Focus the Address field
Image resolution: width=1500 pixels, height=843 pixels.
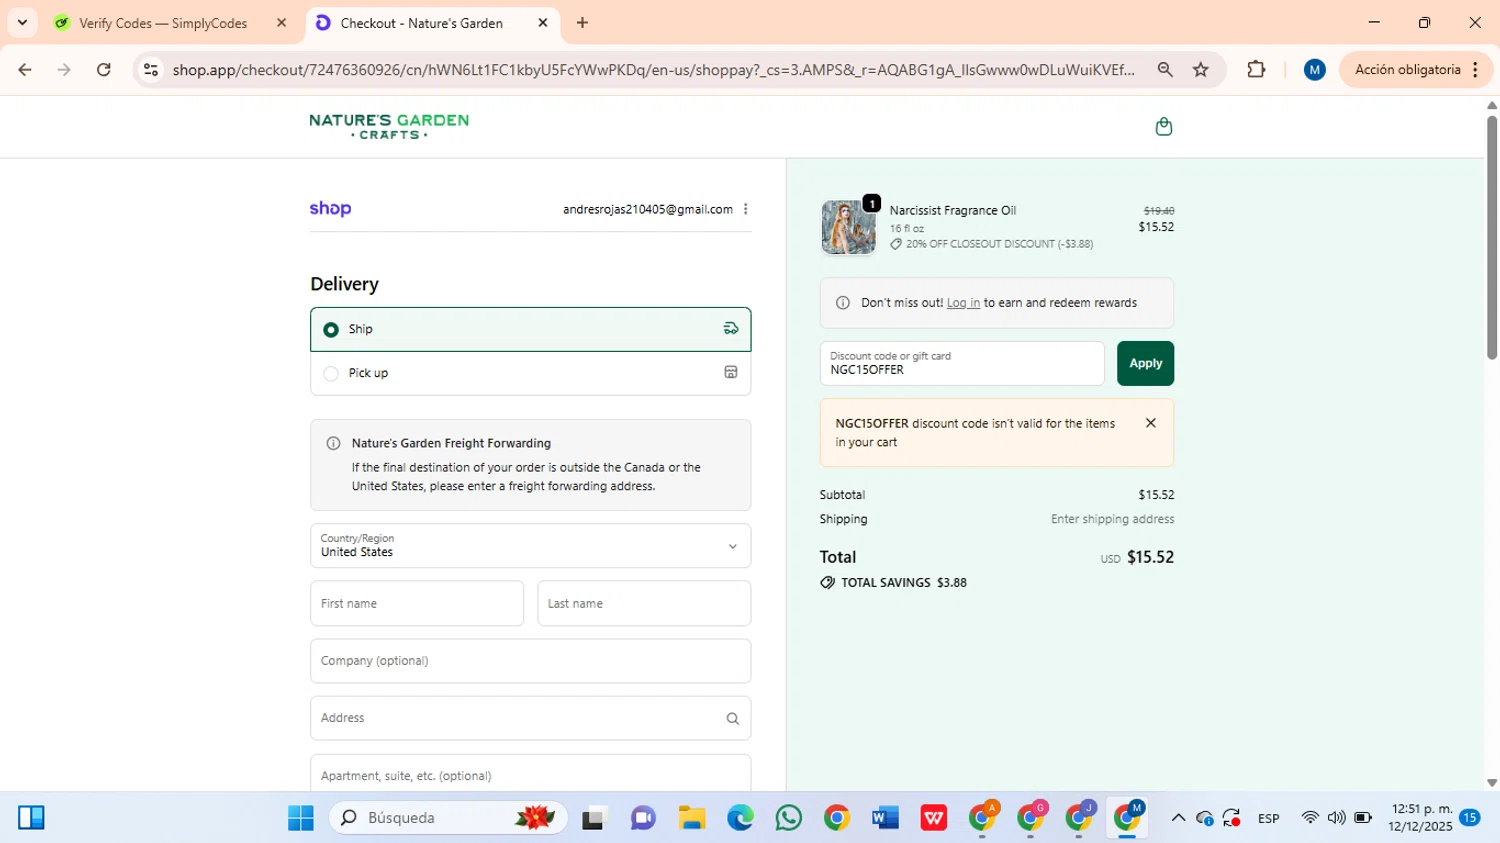point(530,719)
